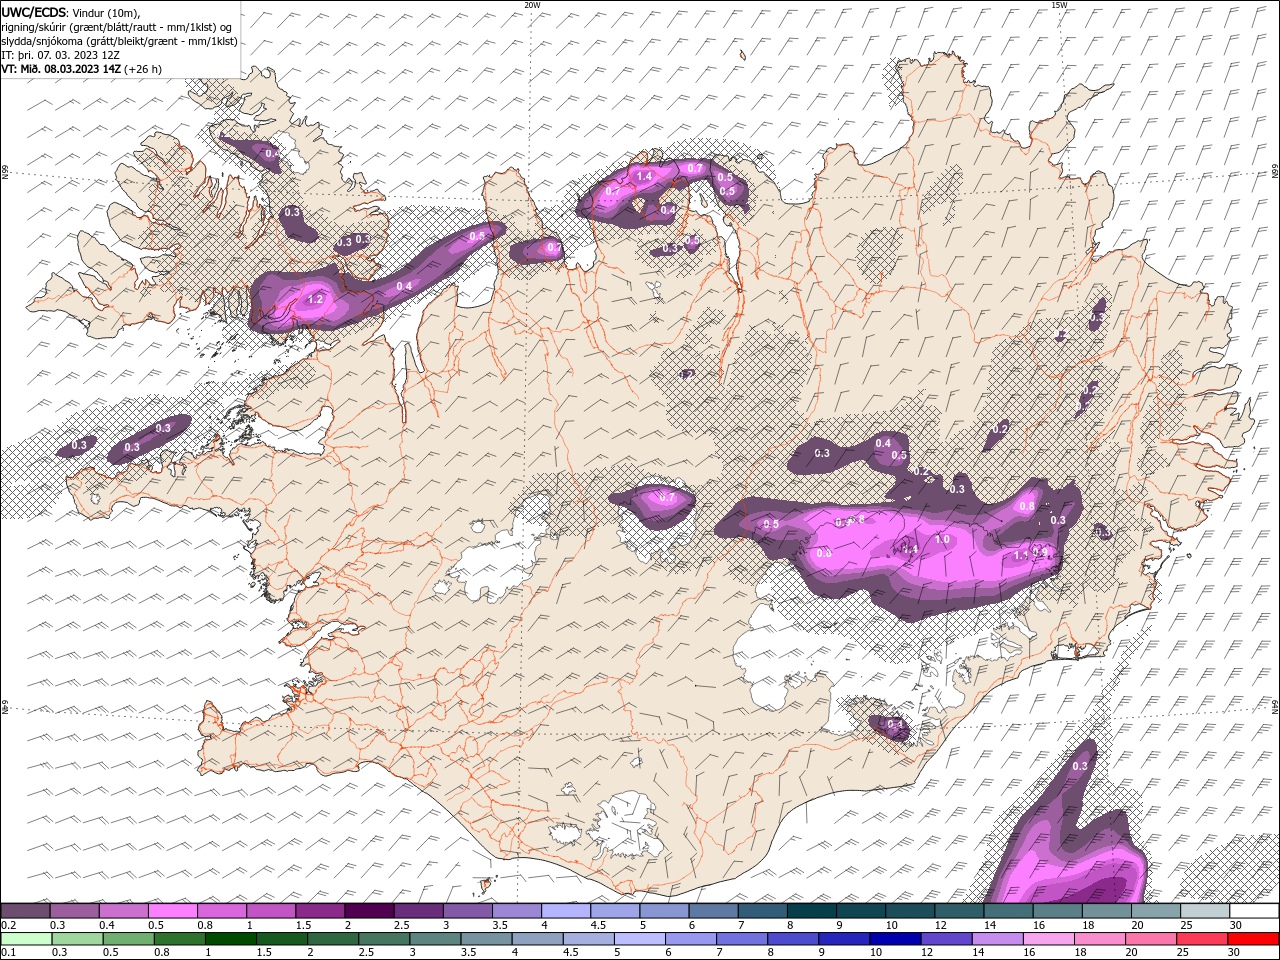Click the 'VT: Mið. 08.03.2023 14Z' valid time line
This screenshot has height=960, width=1280.
click(x=61, y=69)
